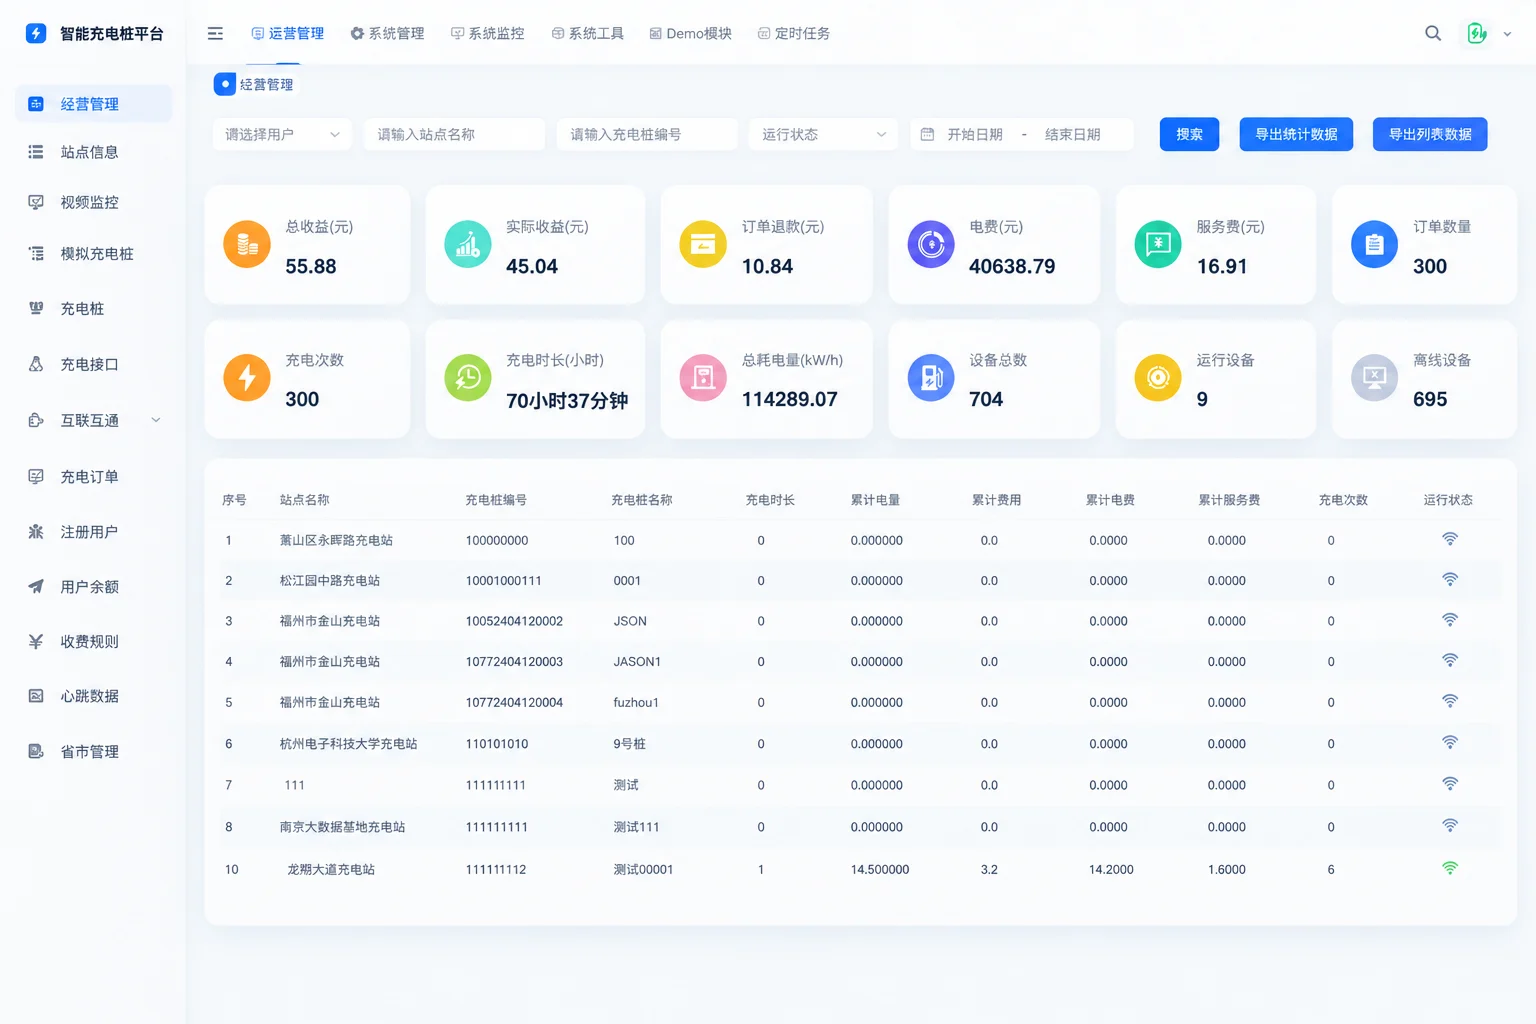1536x1024 pixels.
Task: Open the 系统管理 top menu
Action: (387, 33)
